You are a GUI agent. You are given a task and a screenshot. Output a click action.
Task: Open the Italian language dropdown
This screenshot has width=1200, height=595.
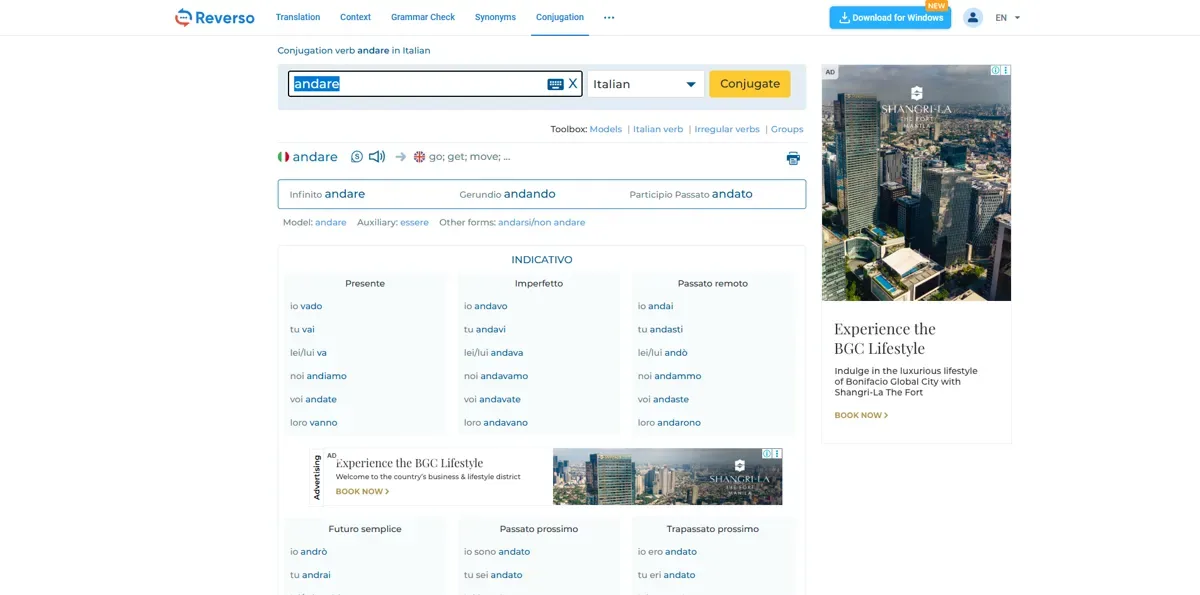[645, 84]
